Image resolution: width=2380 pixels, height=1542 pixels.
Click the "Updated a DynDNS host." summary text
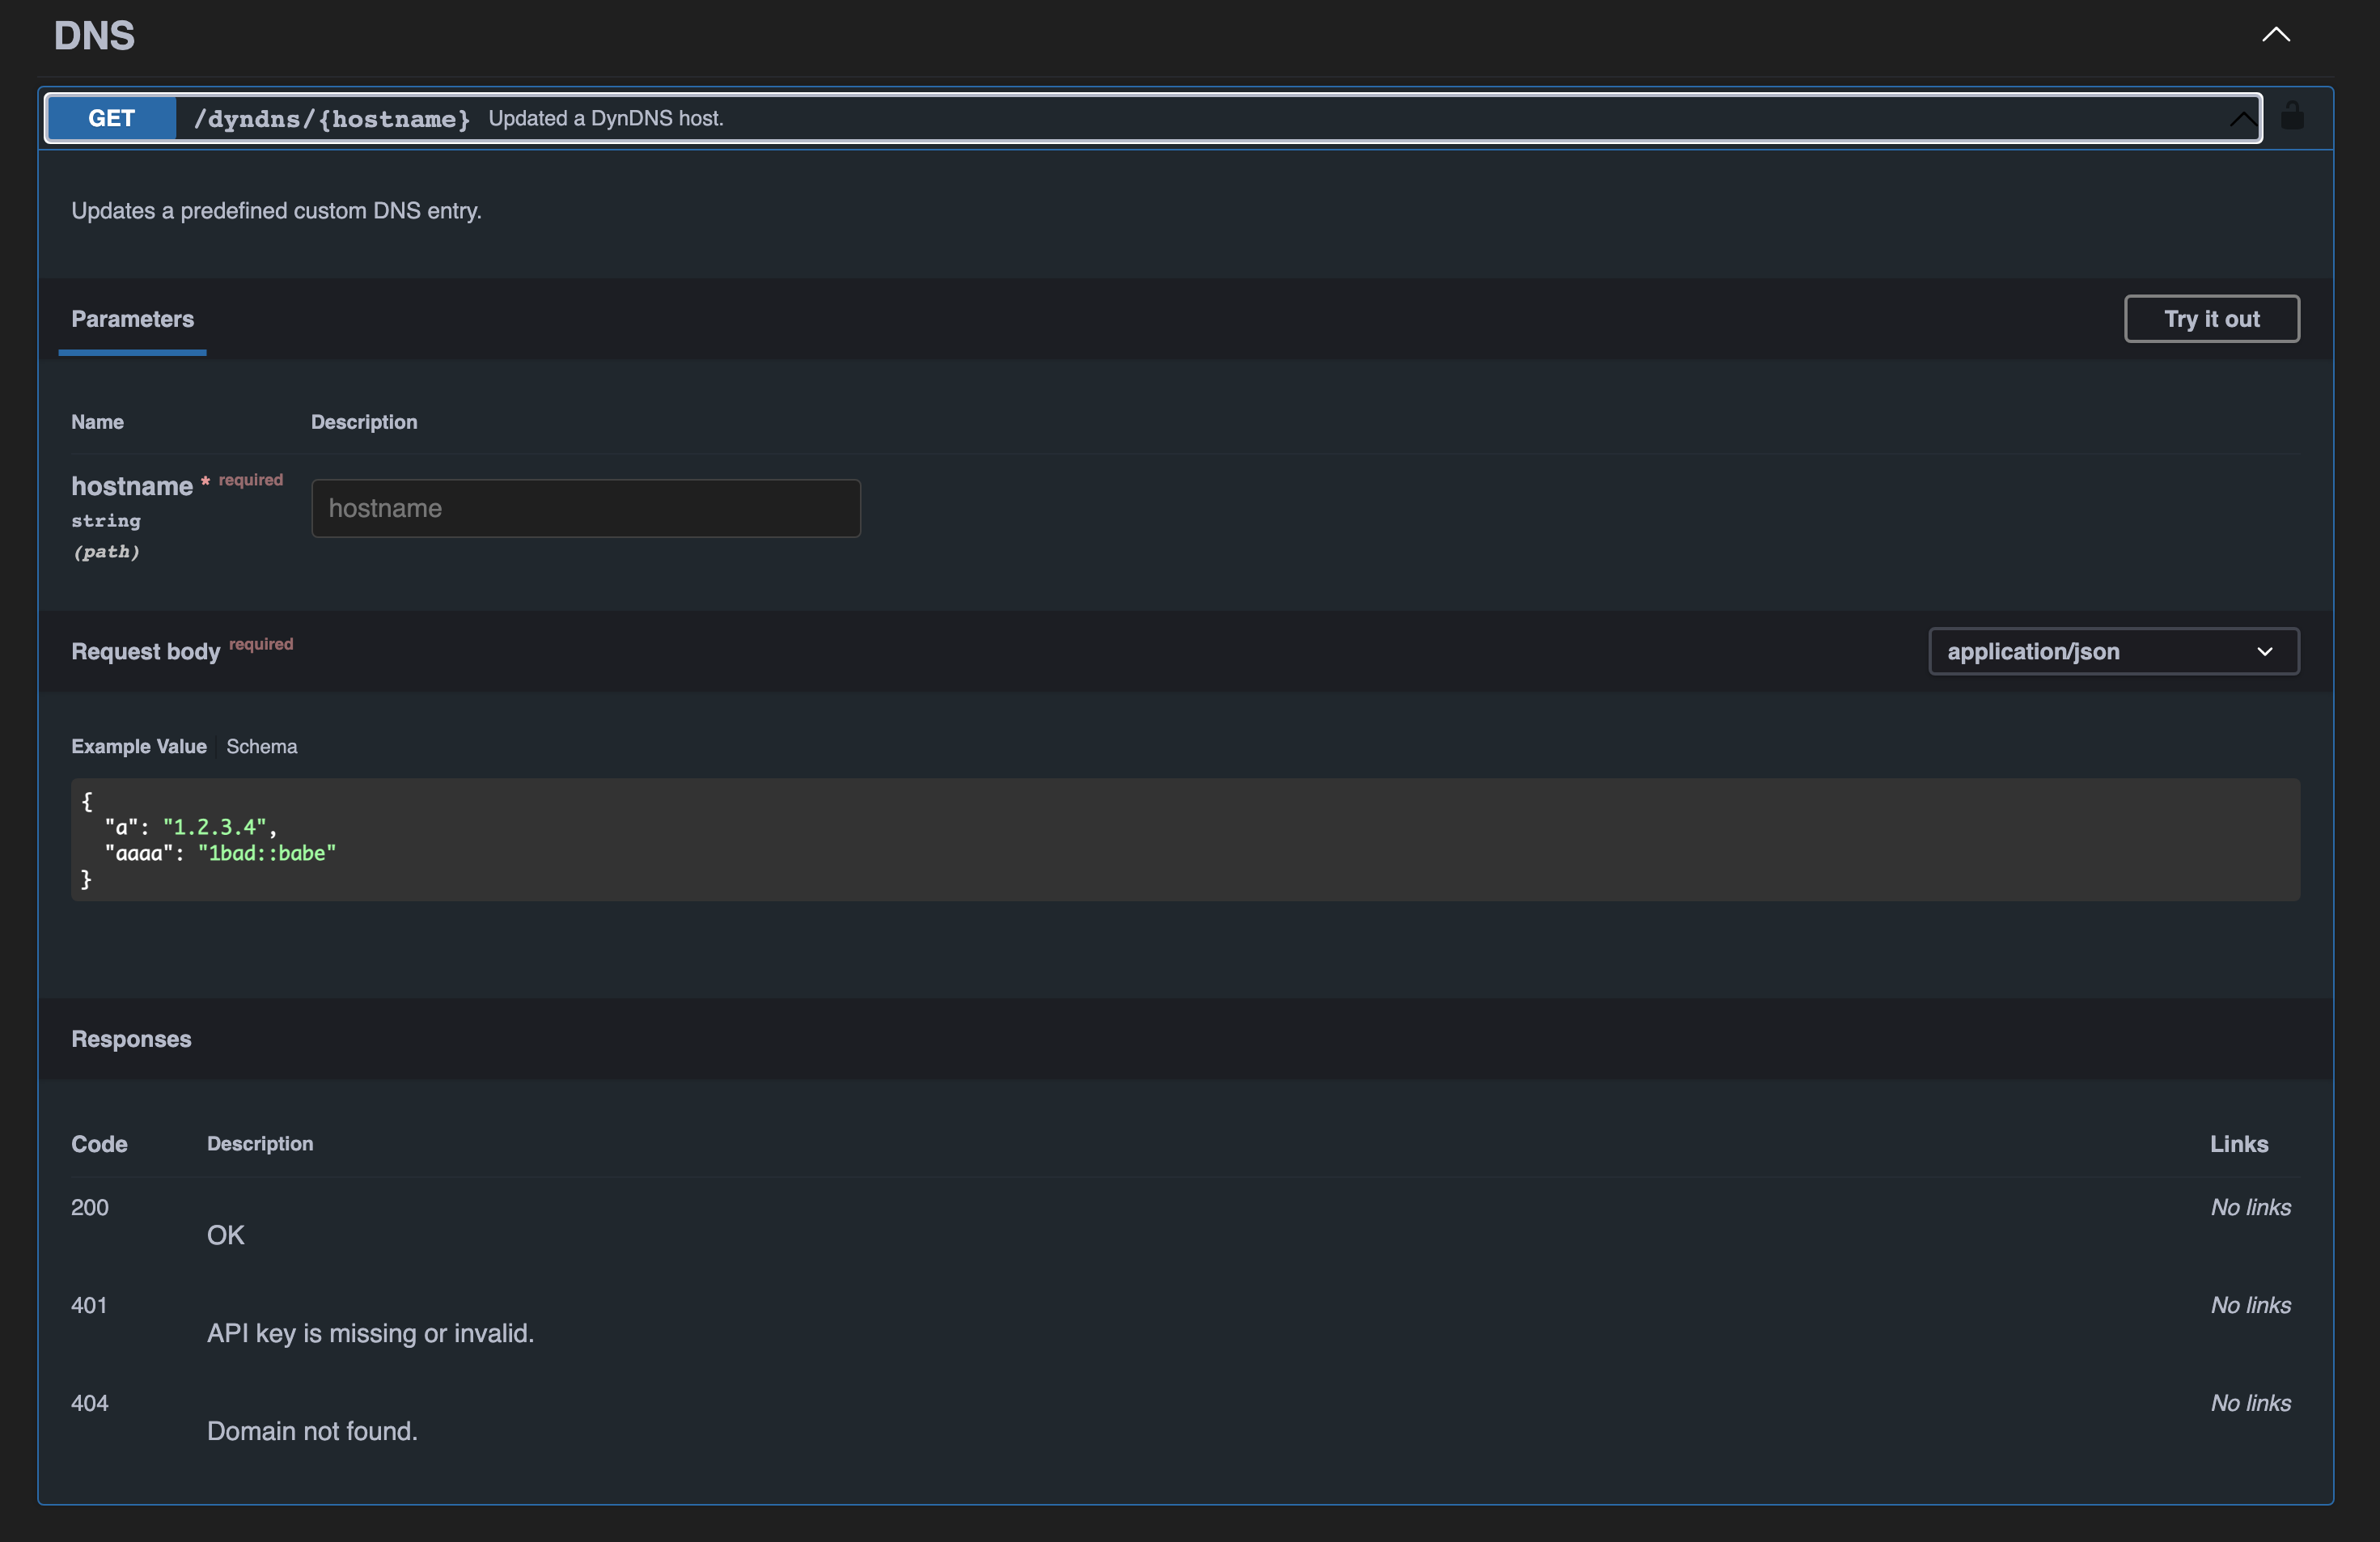(605, 118)
